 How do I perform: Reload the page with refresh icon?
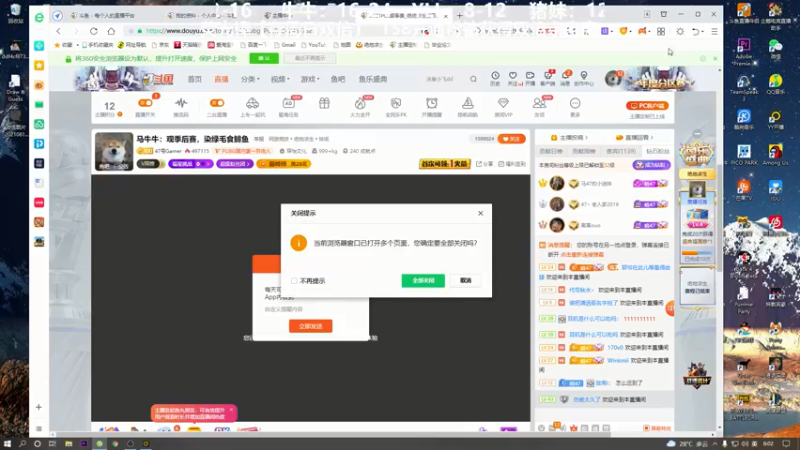[94, 31]
